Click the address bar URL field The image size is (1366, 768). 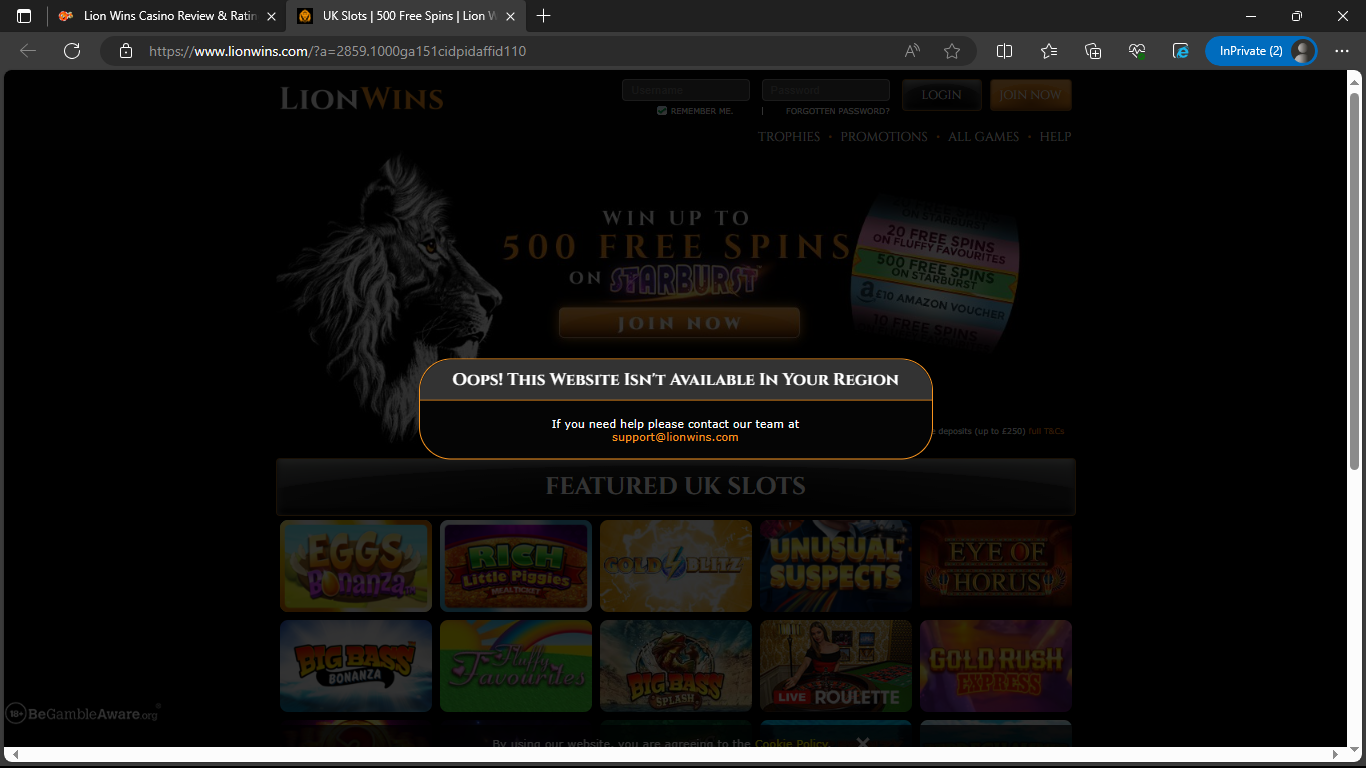pos(500,51)
